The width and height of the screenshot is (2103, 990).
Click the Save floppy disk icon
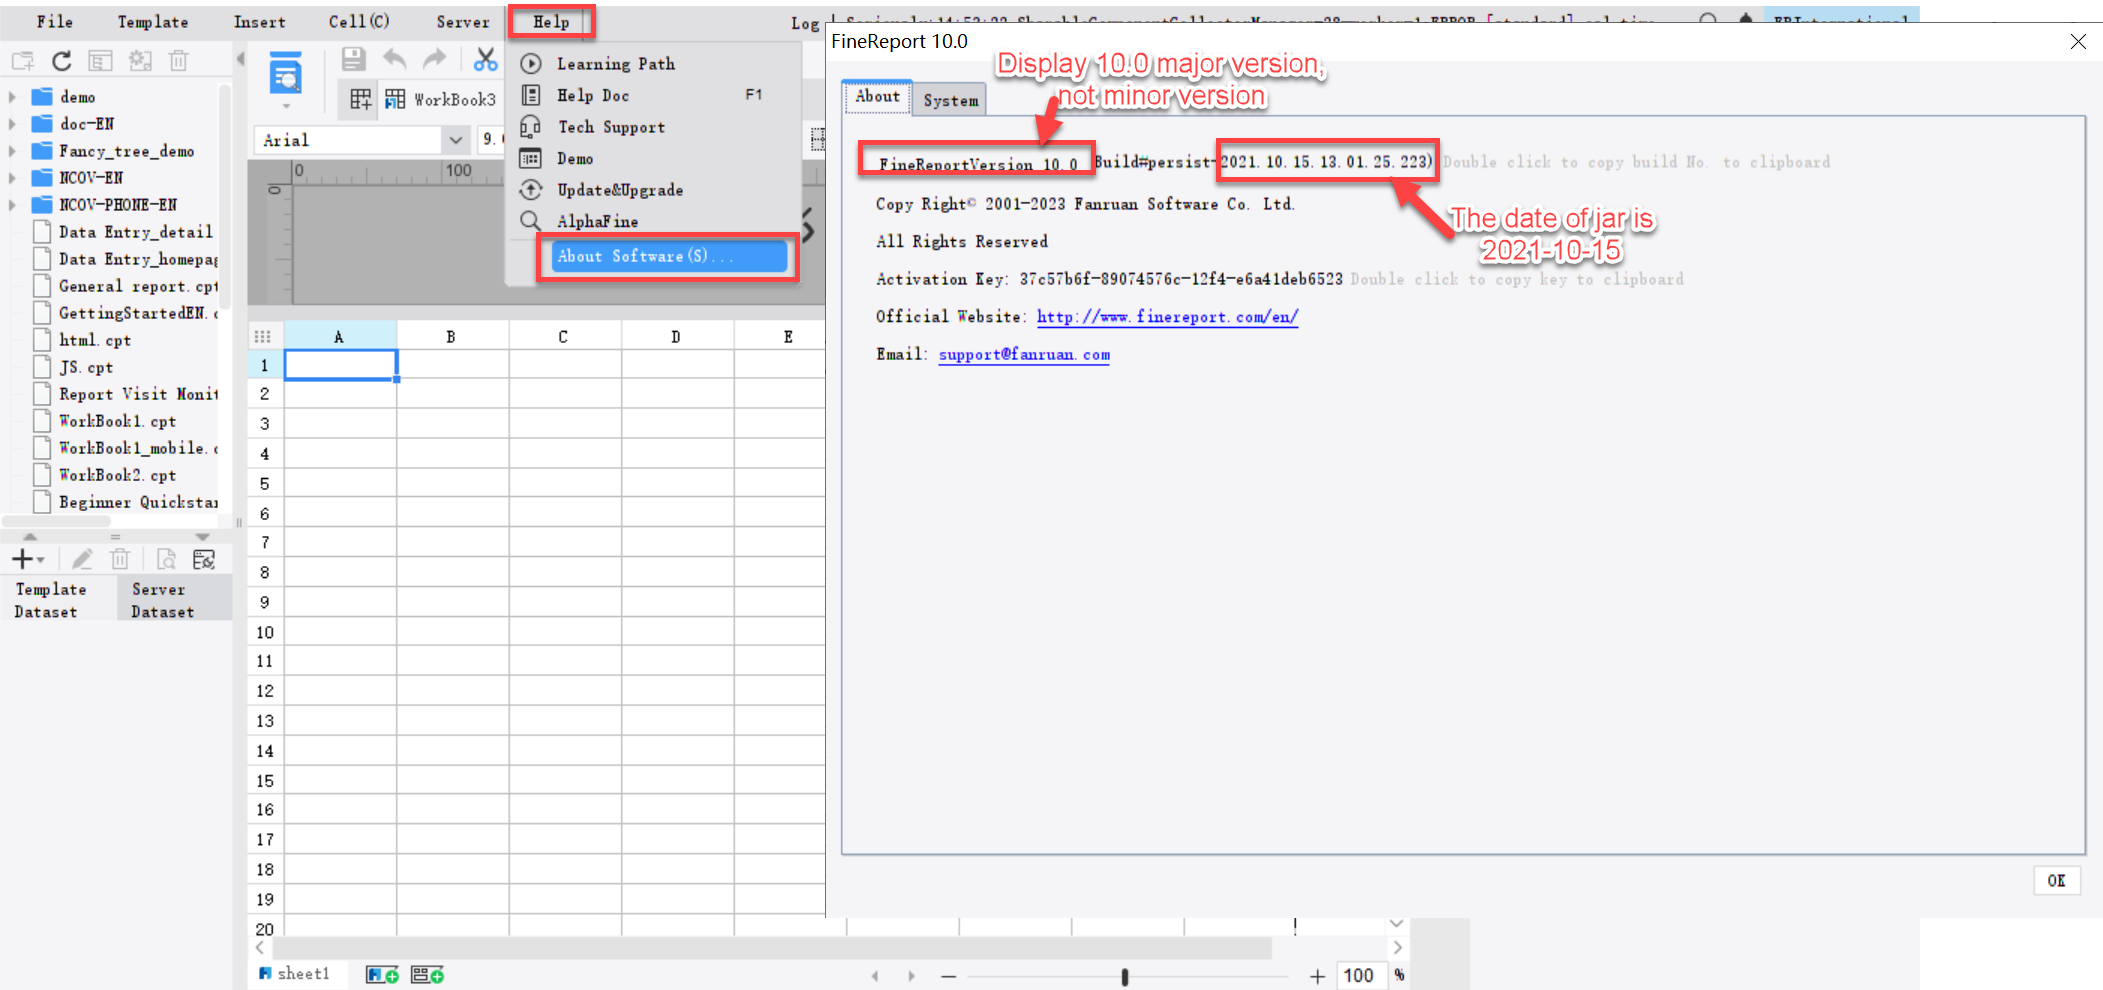pos(353,59)
